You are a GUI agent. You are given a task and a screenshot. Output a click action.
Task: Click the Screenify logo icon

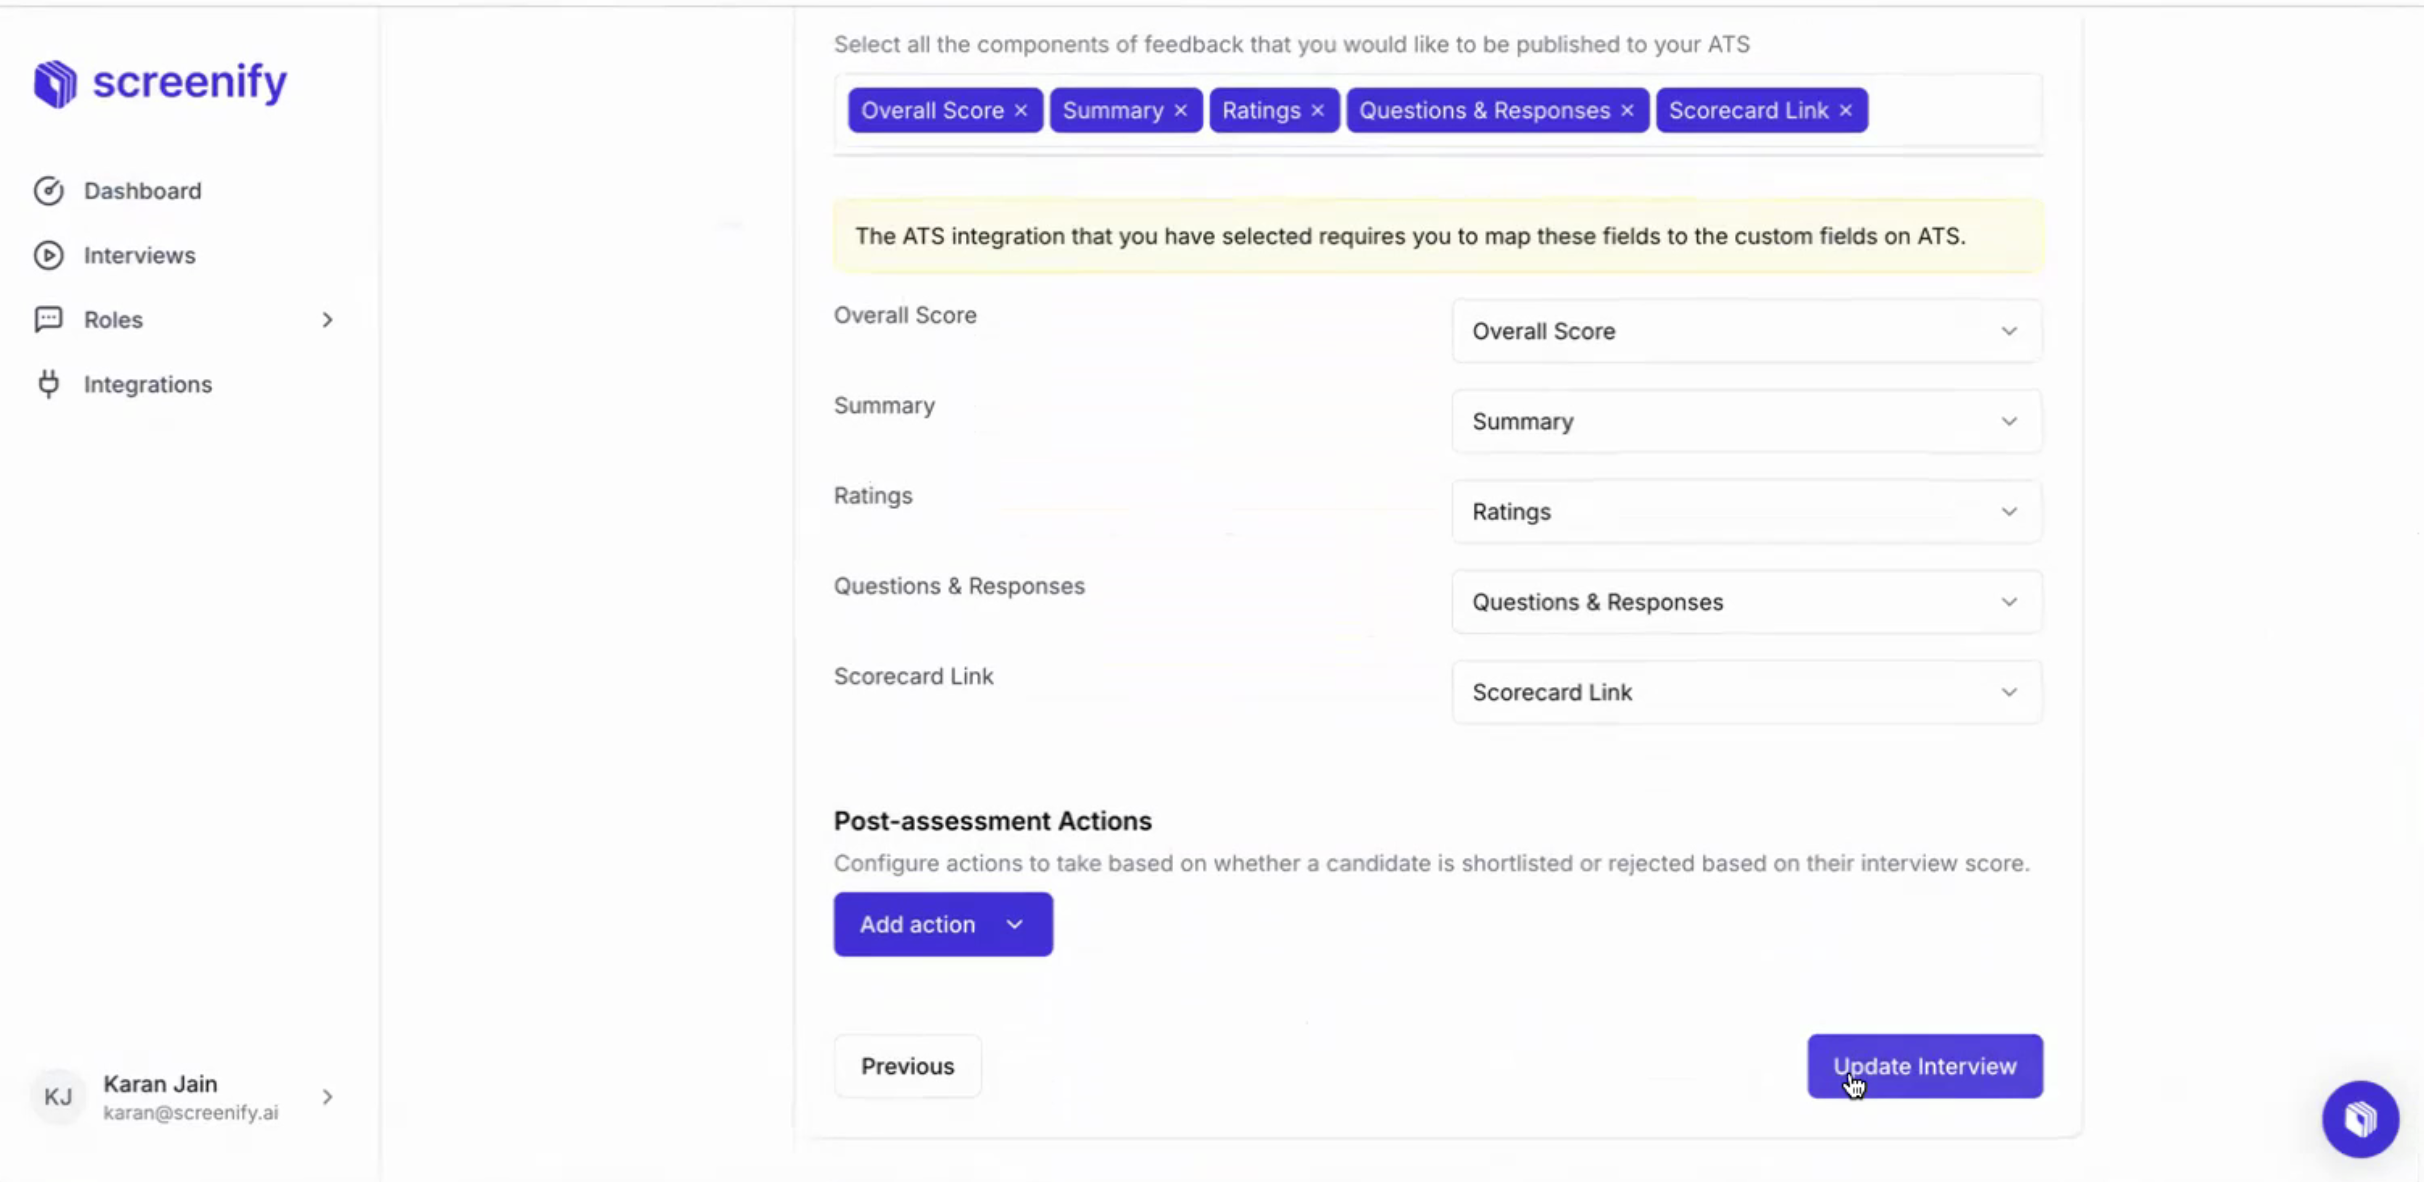(55, 83)
